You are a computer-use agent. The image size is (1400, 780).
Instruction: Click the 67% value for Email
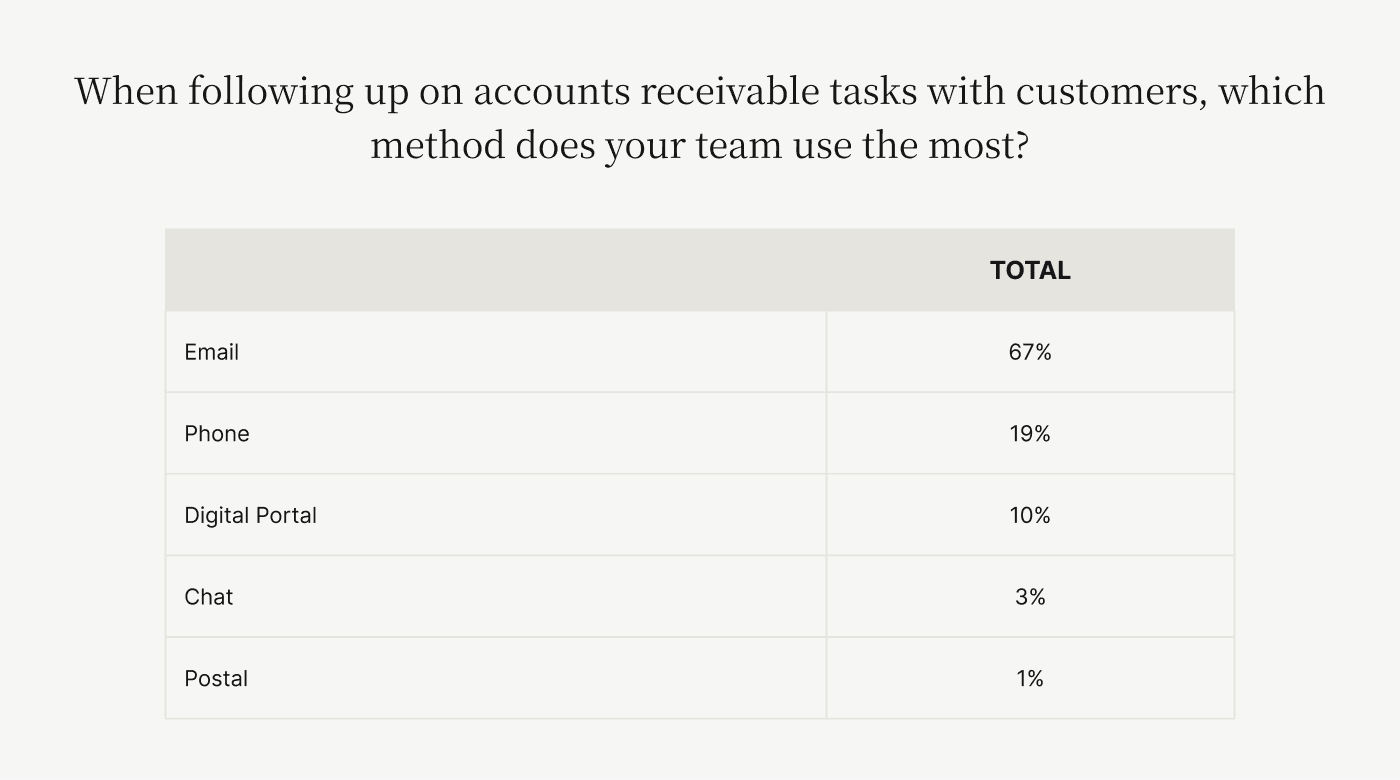(1030, 352)
